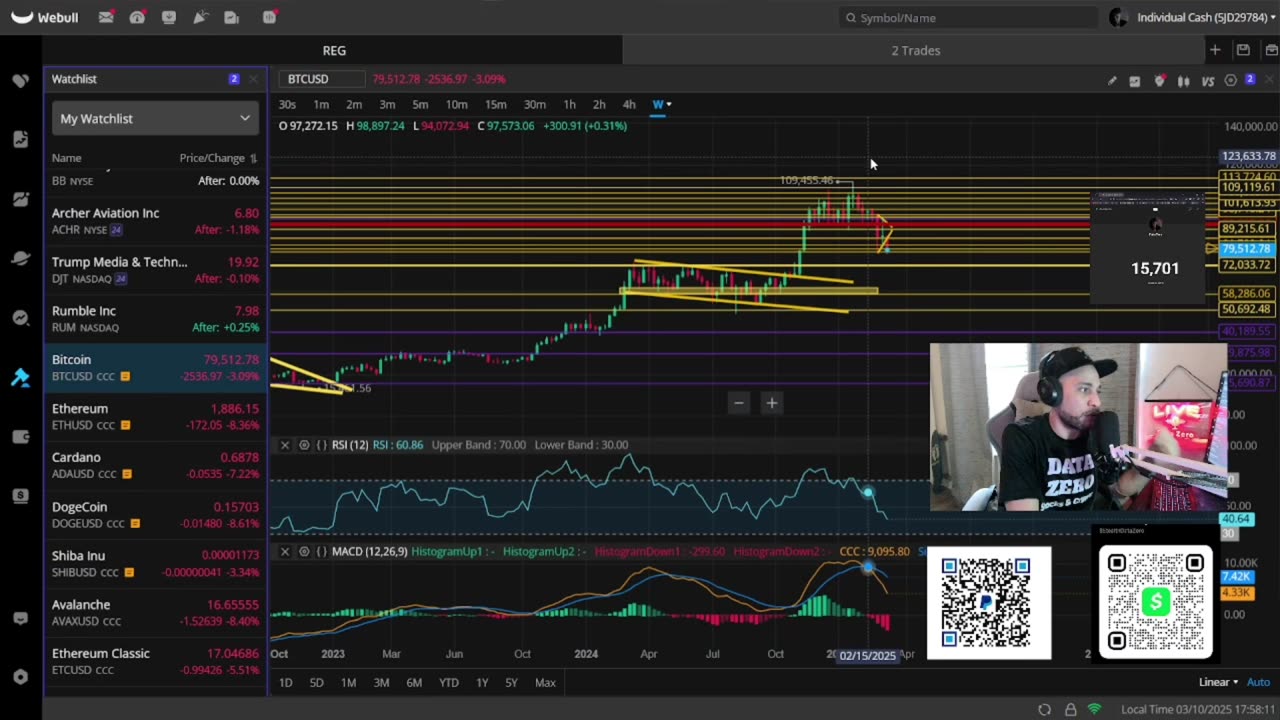Click the BTCUSD symbol box
1280x720 pixels.
pyautogui.click(x=321, y=79)
